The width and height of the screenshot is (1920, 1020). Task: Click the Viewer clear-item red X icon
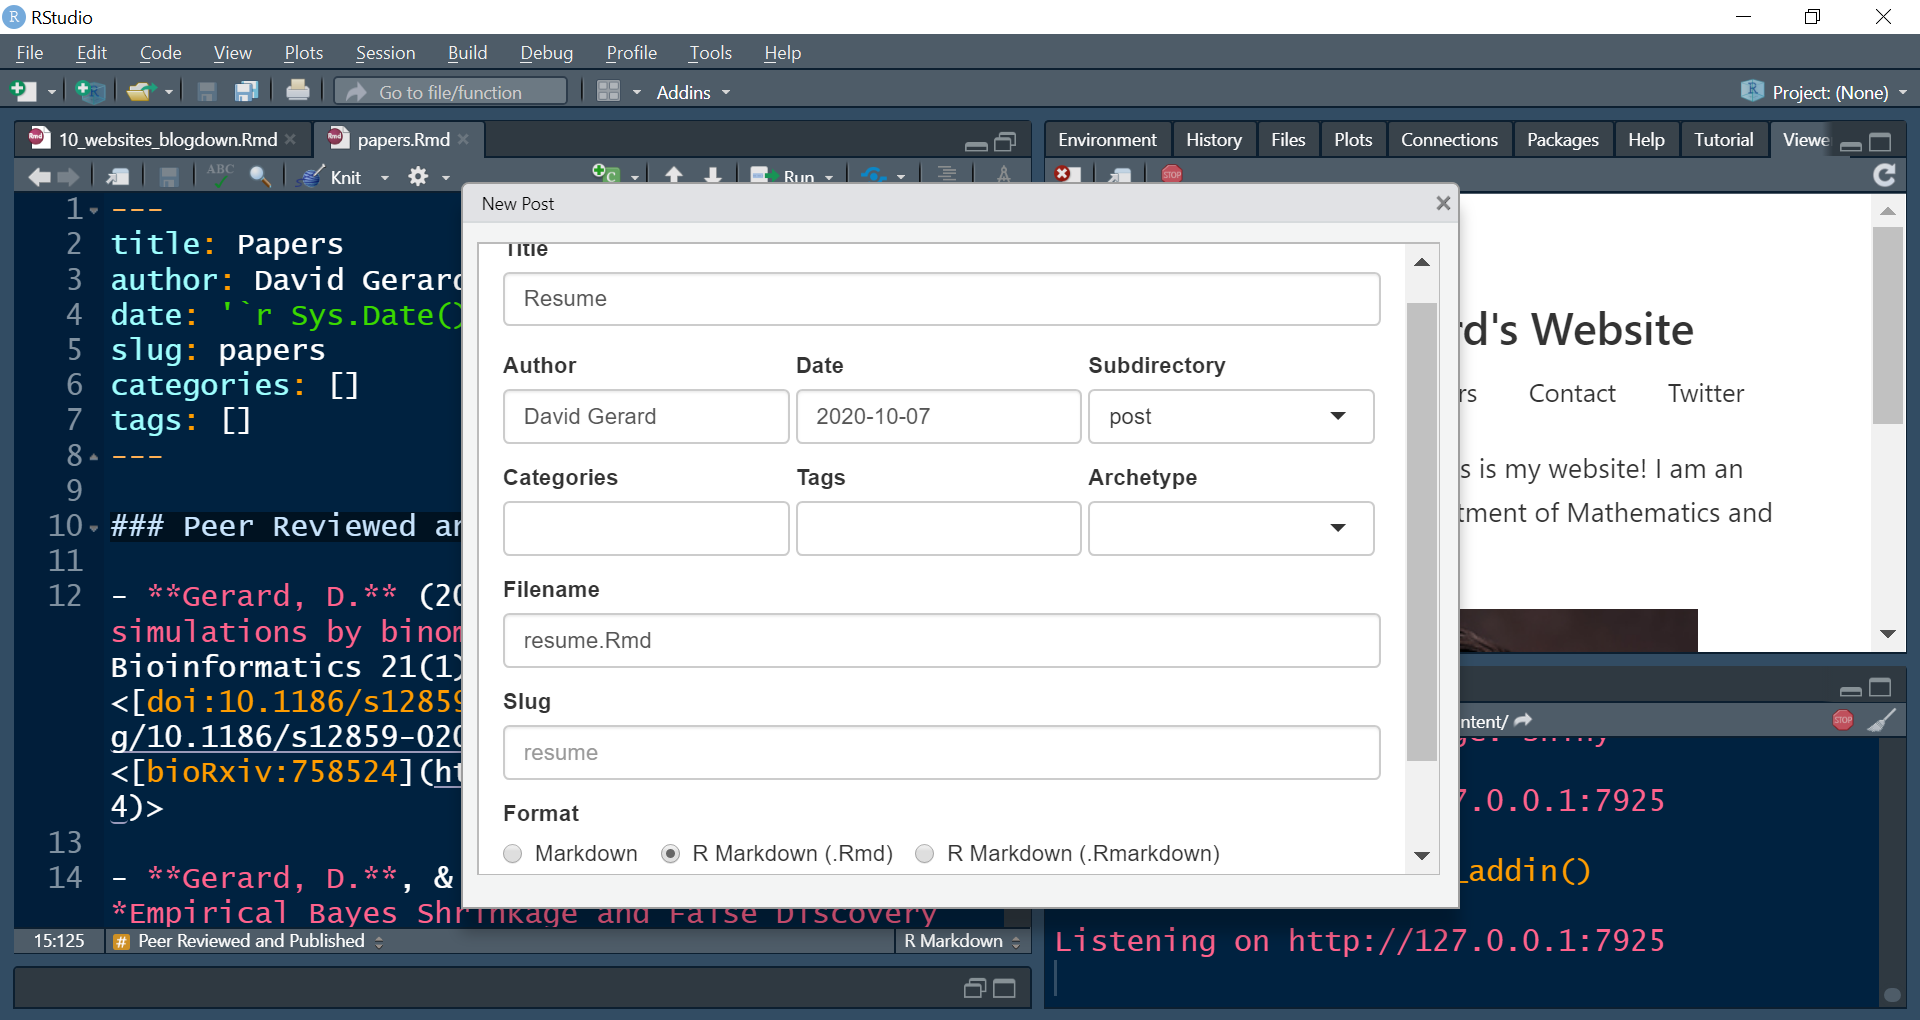point(1067,174)
